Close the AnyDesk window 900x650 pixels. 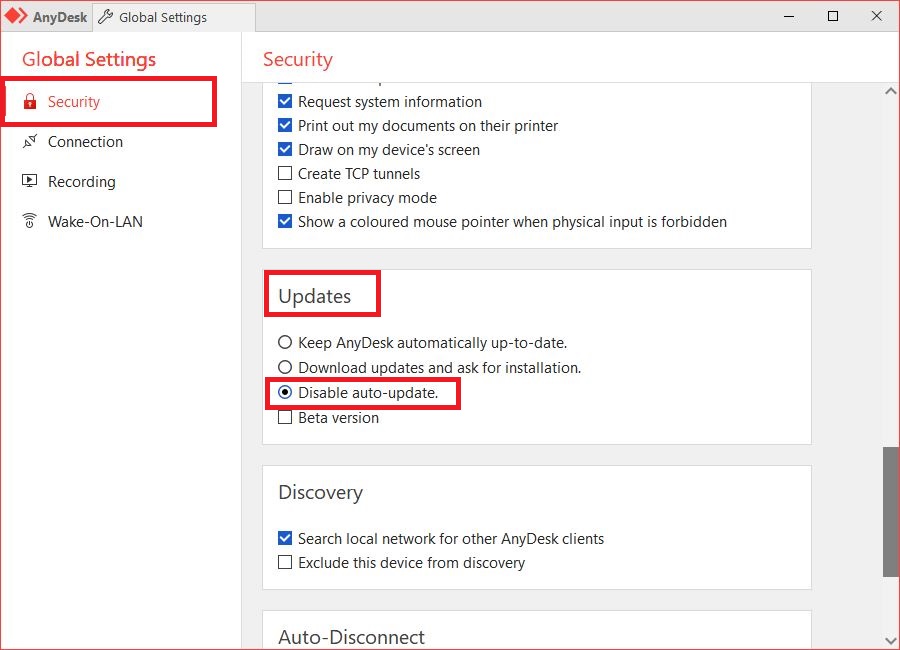(876, 16)
